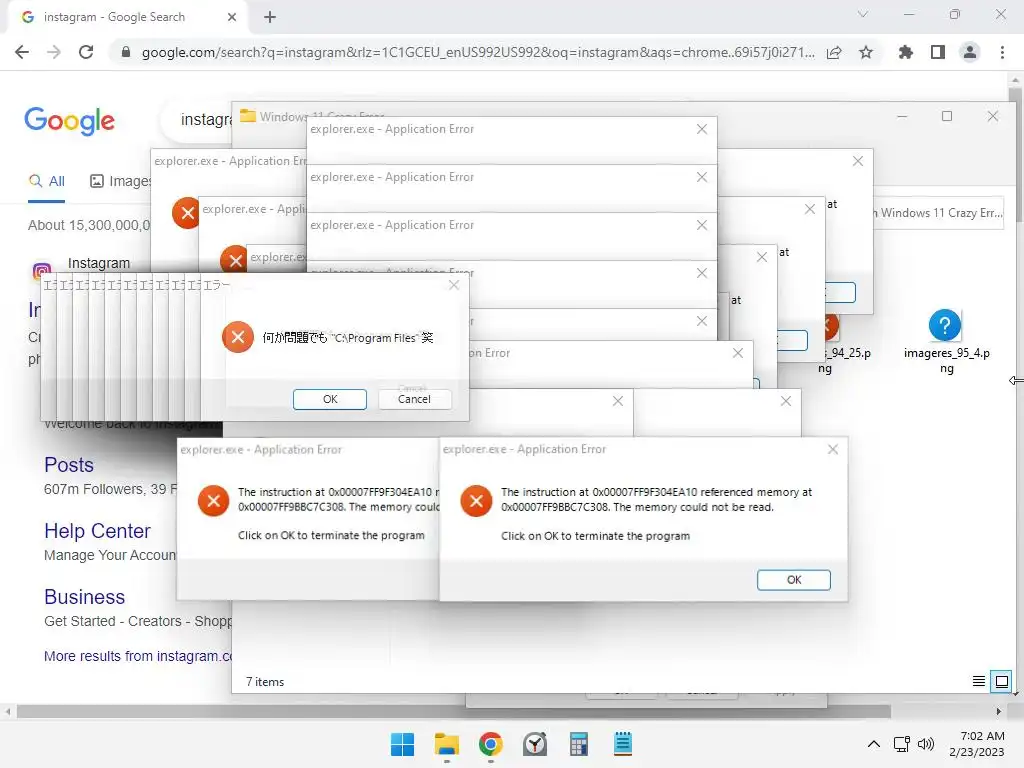Switch File Explorer to large icons view
The width and height of the screenshot is (1024, 768).
(x=1001, y=682)
